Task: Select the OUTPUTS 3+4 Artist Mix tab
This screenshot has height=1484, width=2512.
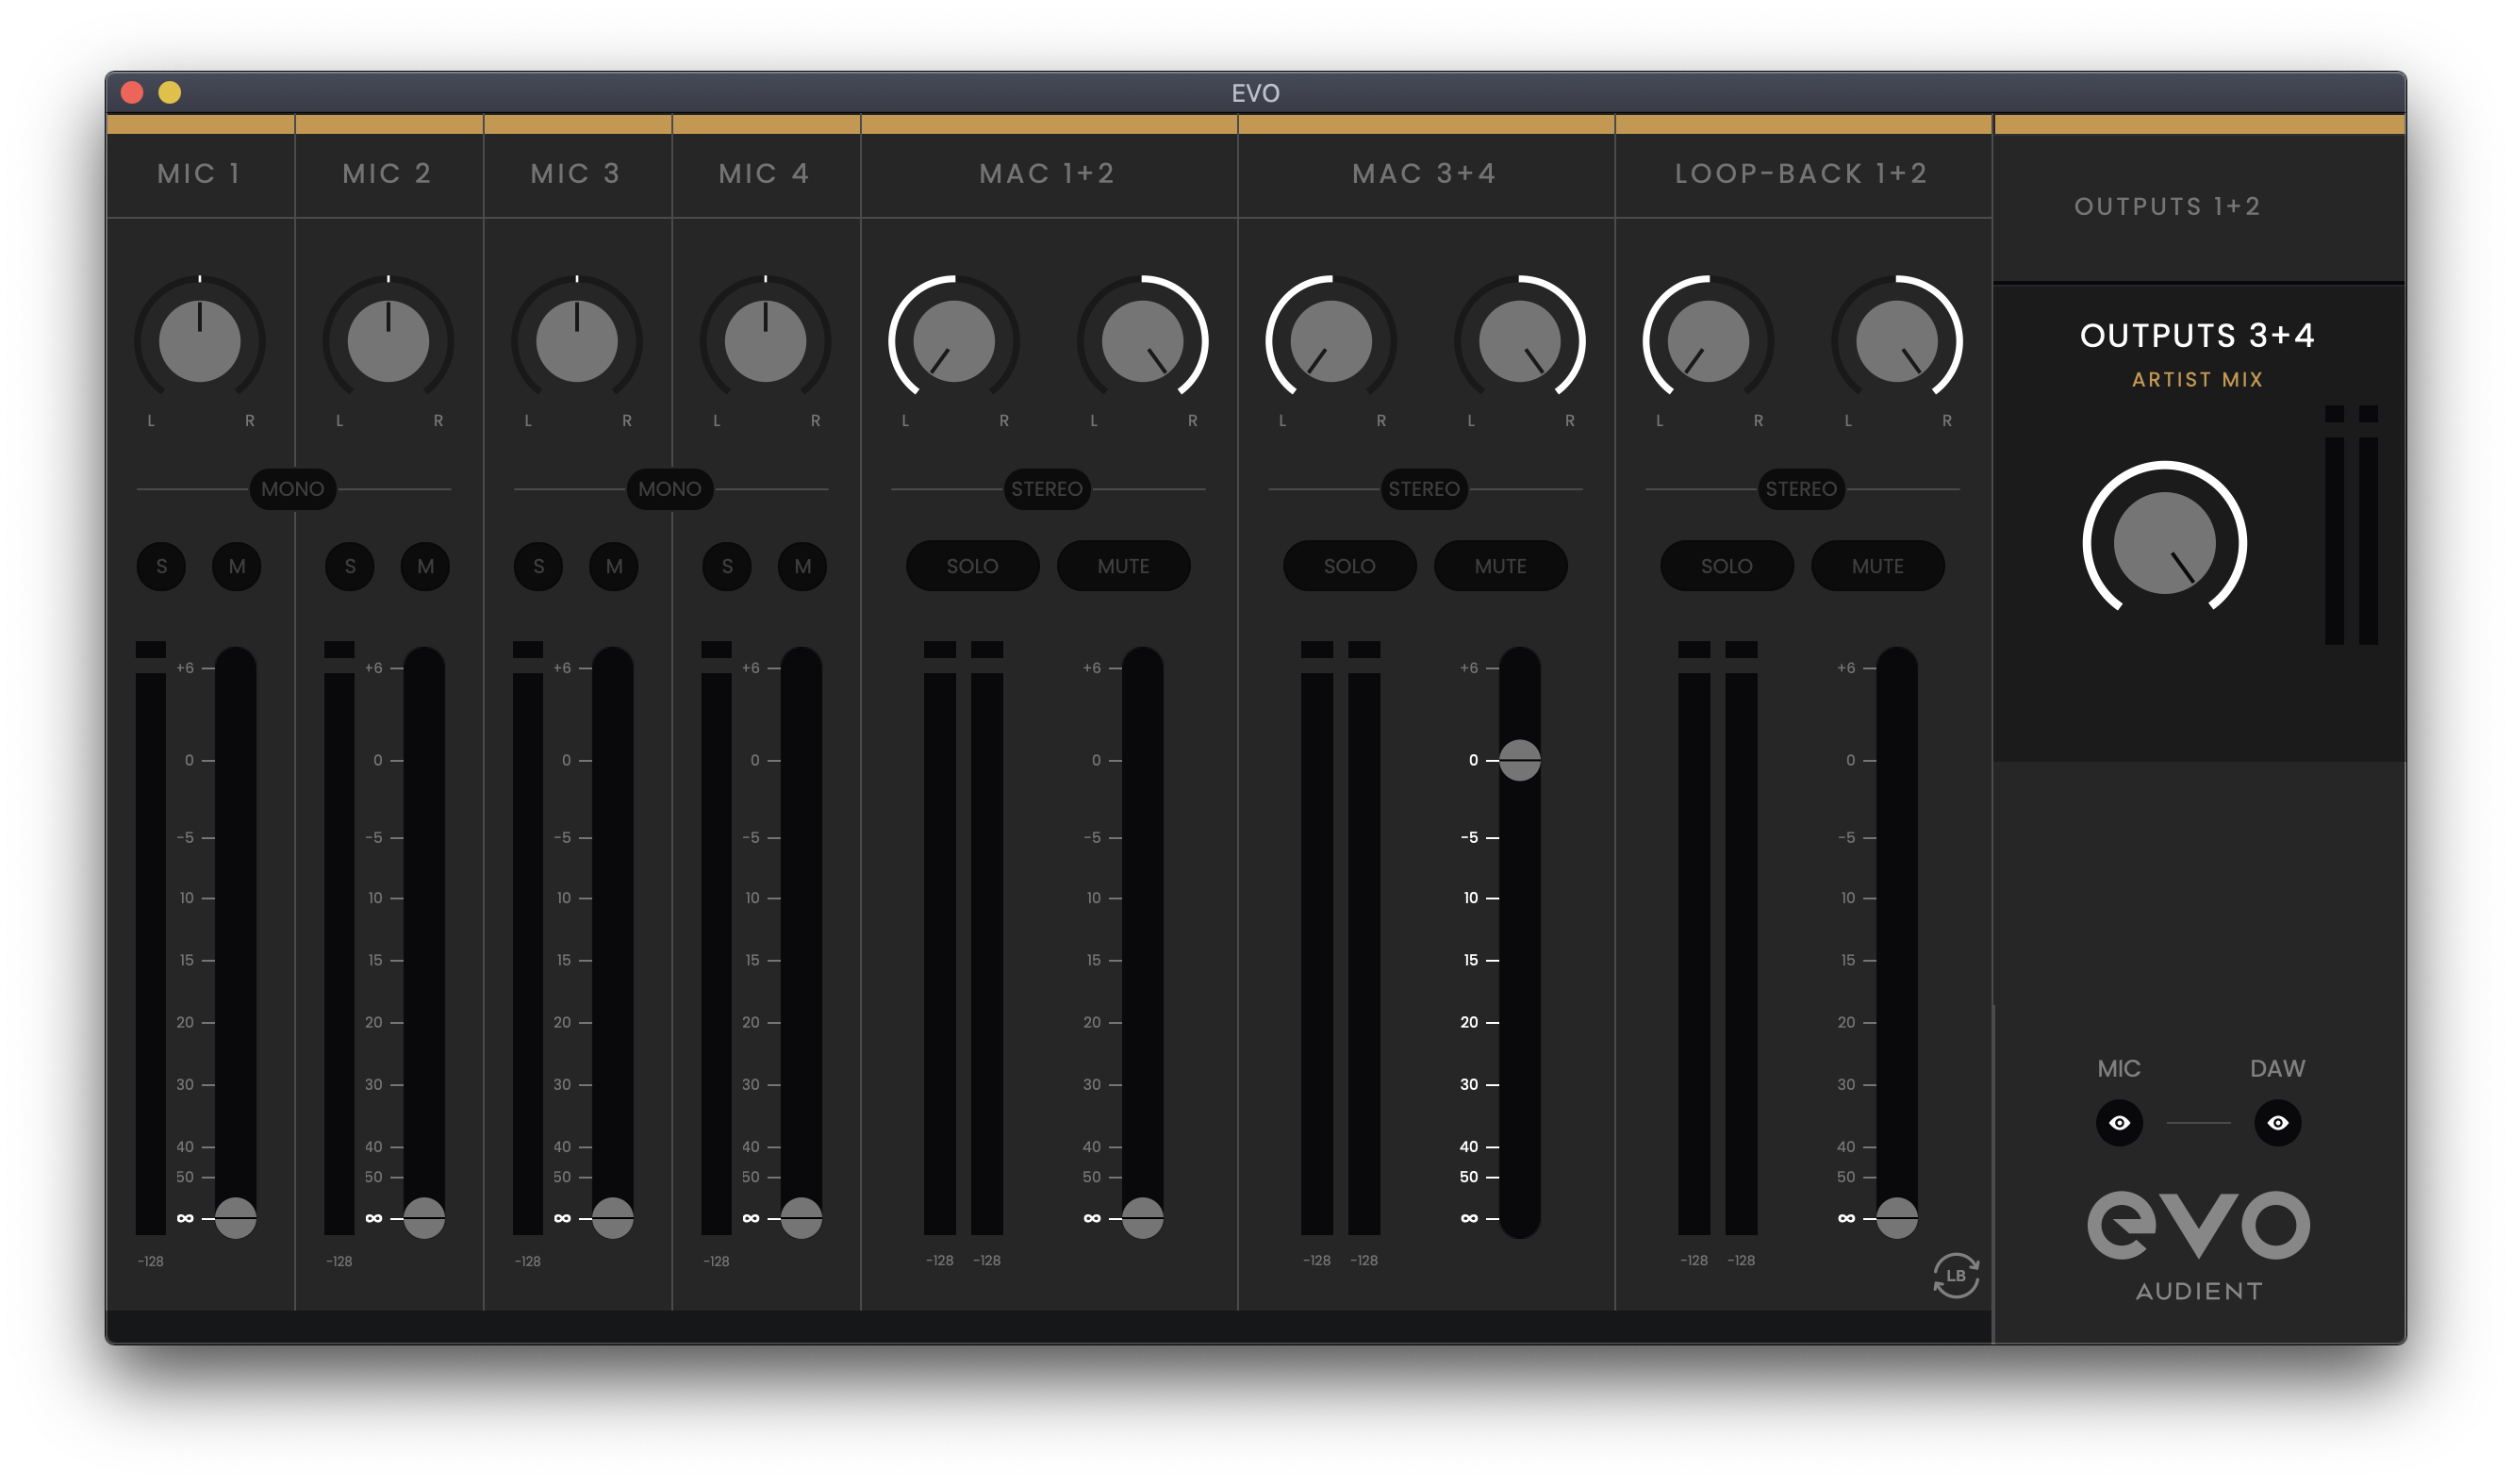Action: click(2197, 352)
